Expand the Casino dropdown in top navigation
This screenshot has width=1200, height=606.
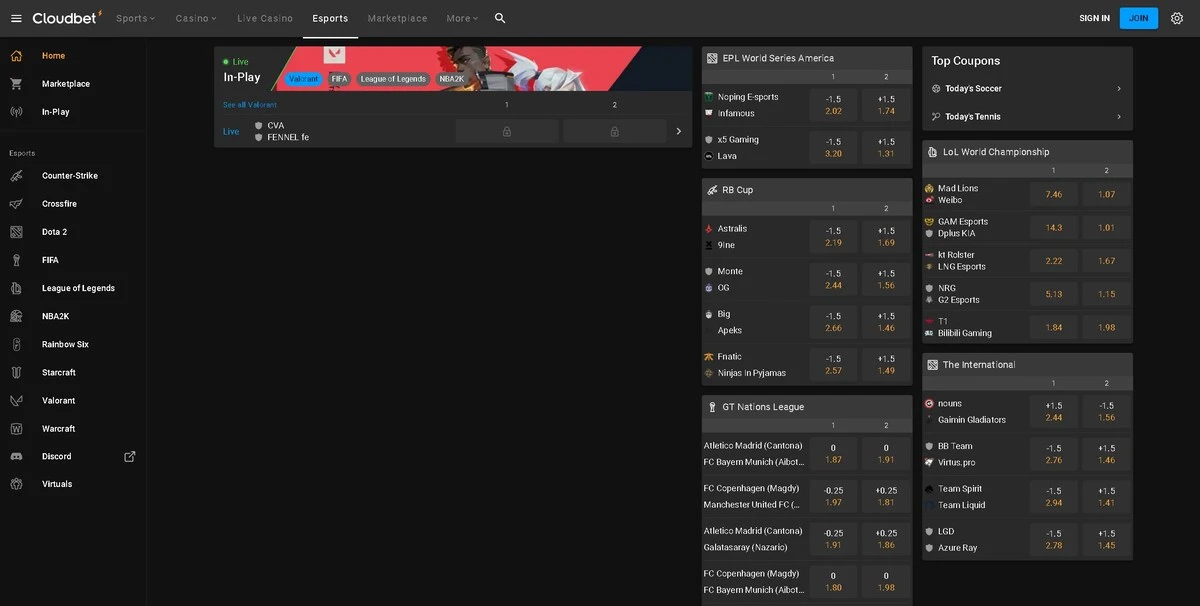pos(196,18)
